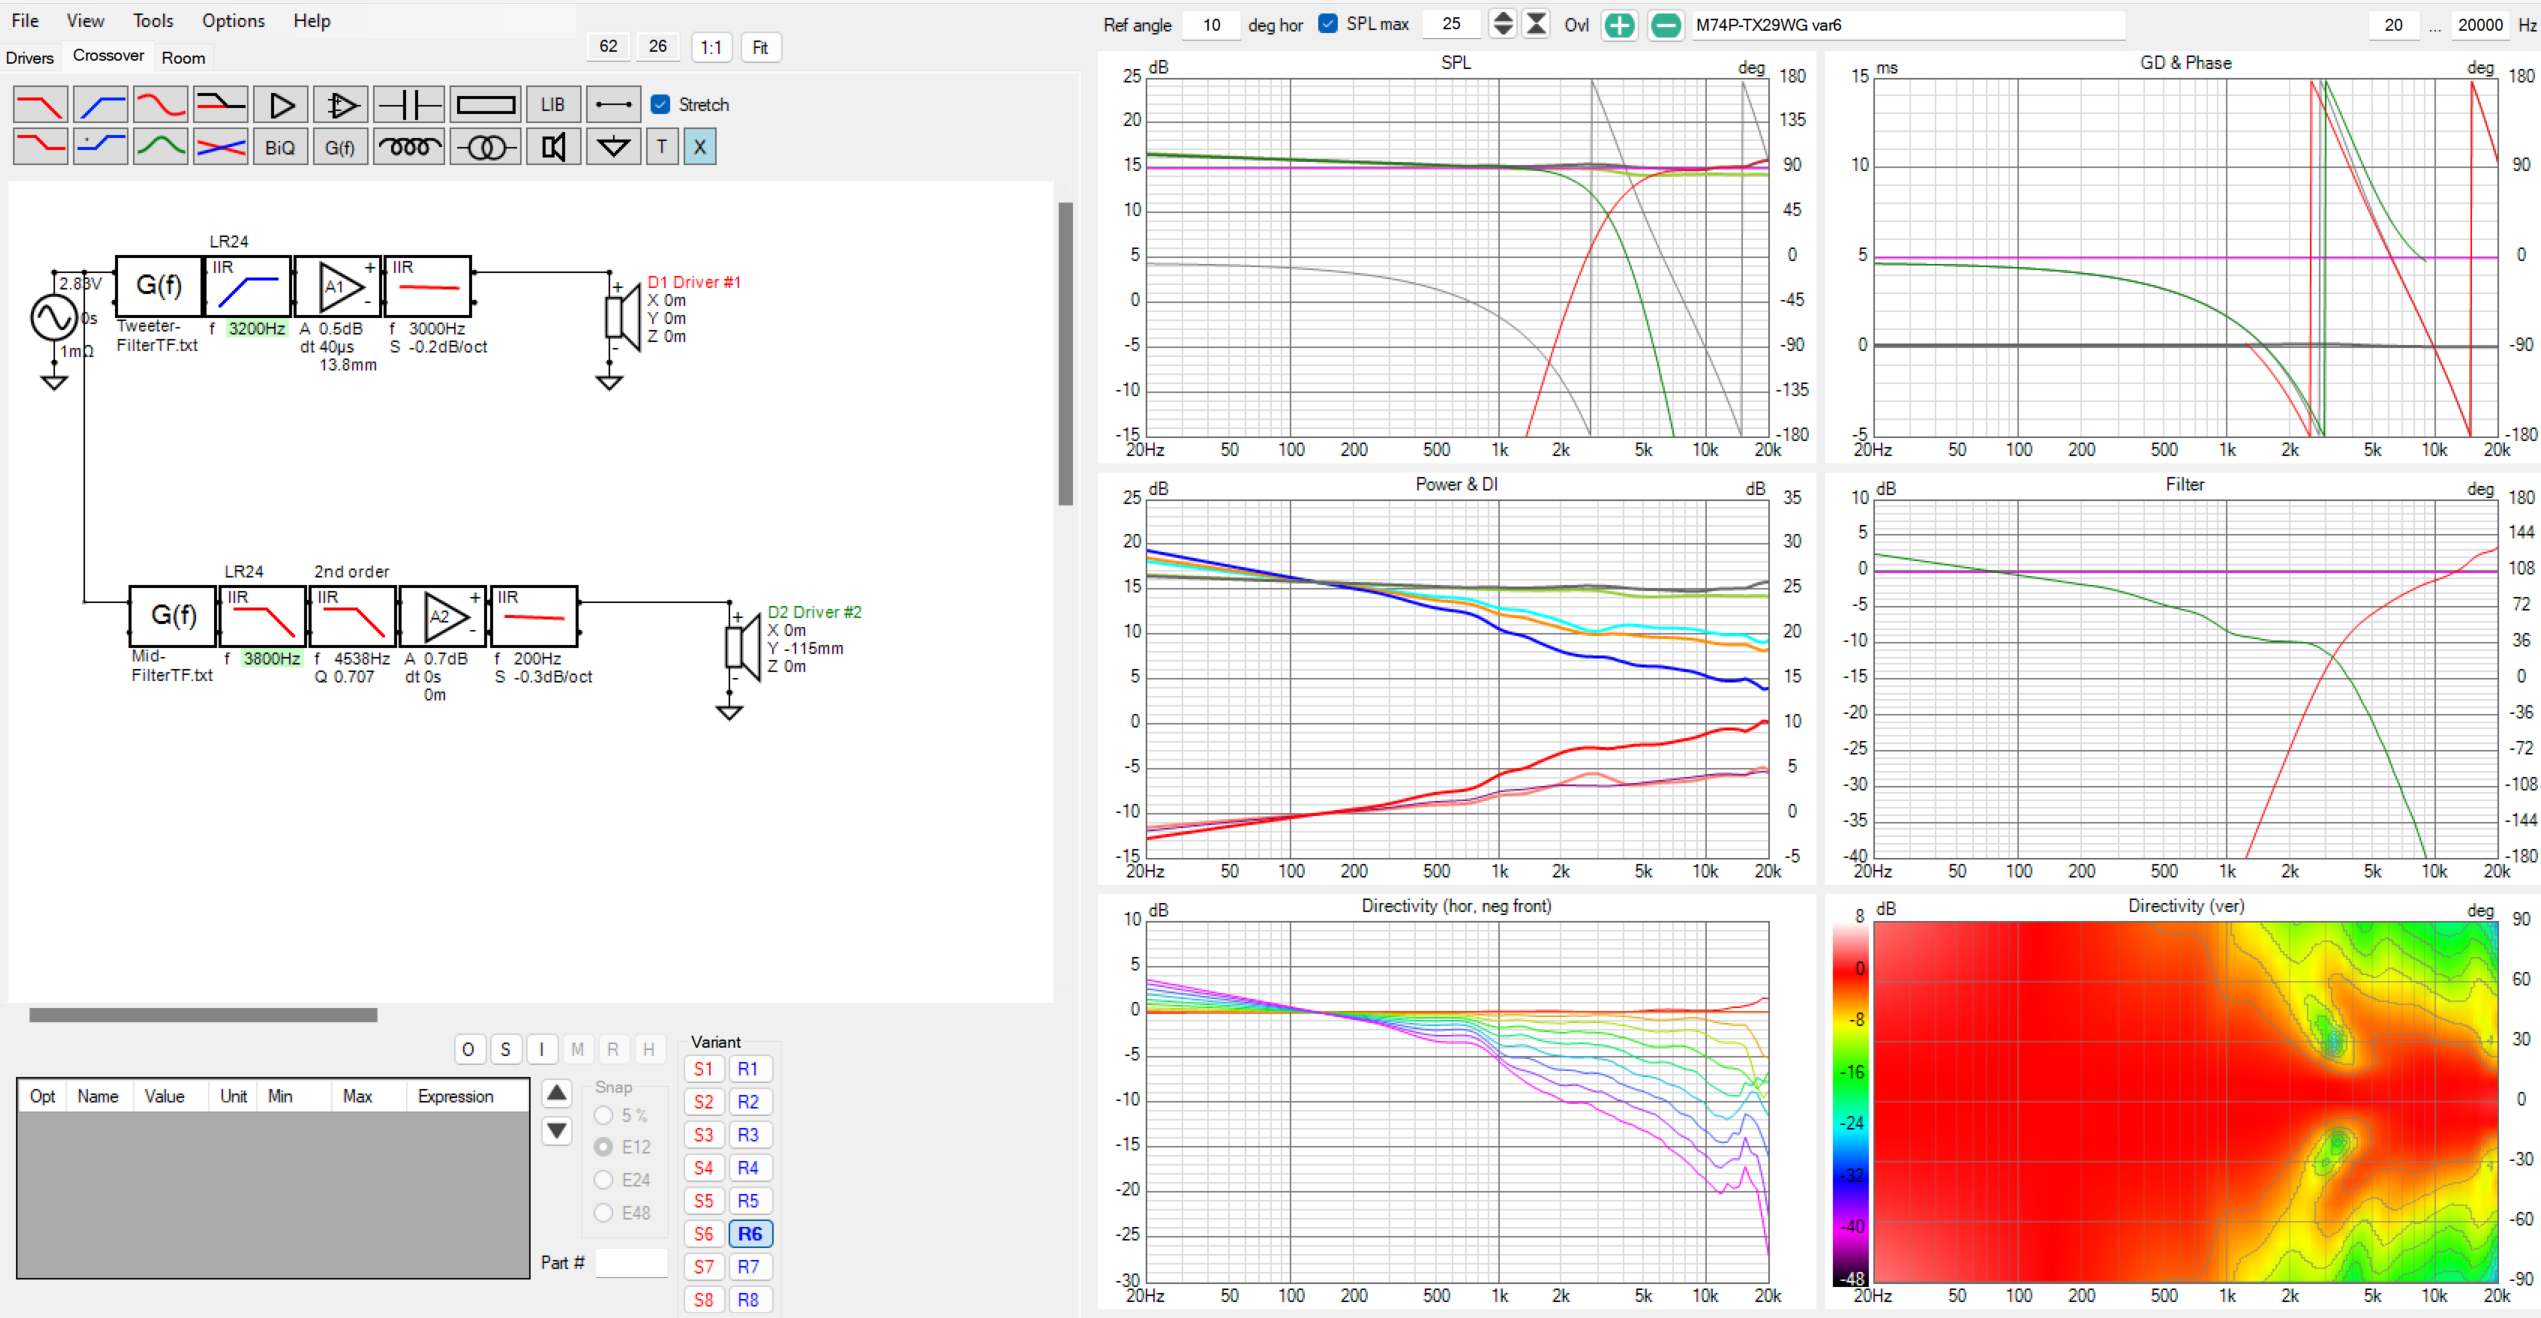Viewport: 2541px width, 1318px height.
Task: Recall variant R3
Action: point(749,1135)
